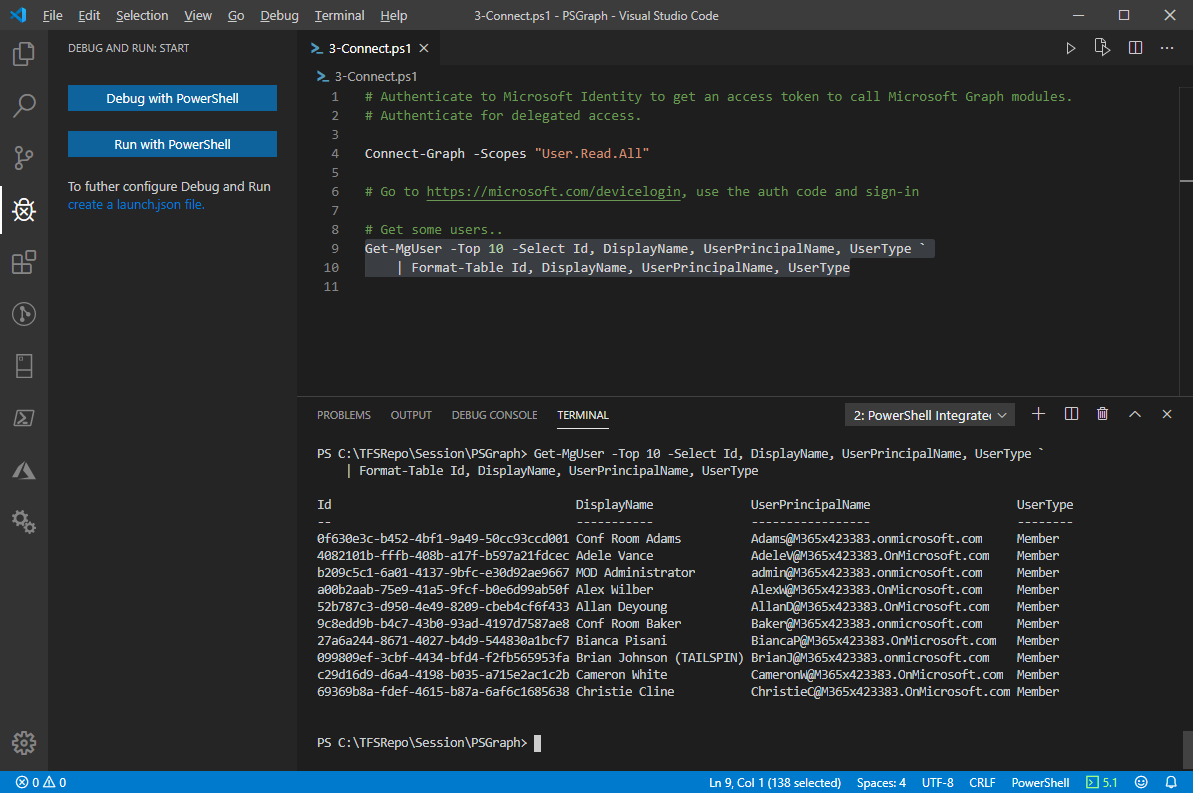The width and height of the screenshot is (1193, 793).
Task: Create a new terminal with the plus icon
Action: 1038,413
